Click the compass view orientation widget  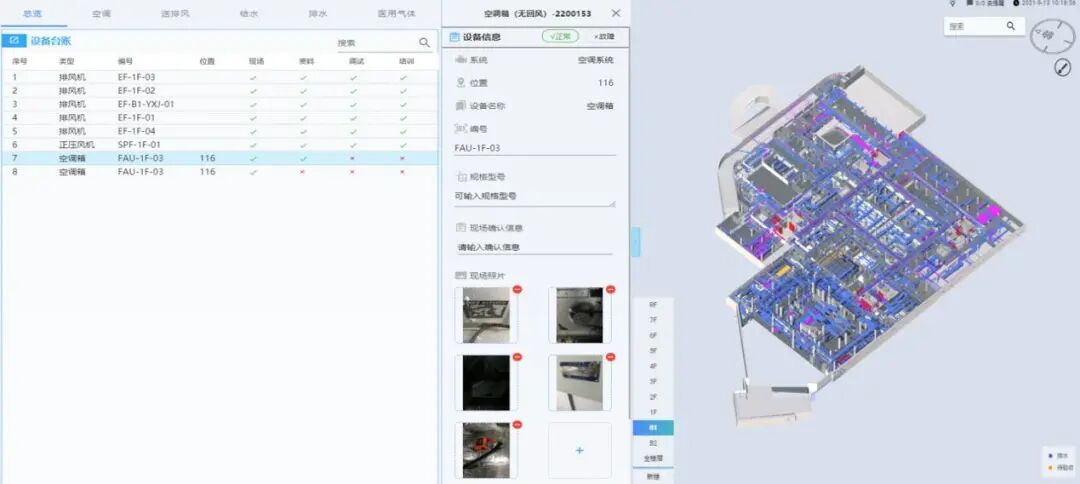coord(1052,36)
